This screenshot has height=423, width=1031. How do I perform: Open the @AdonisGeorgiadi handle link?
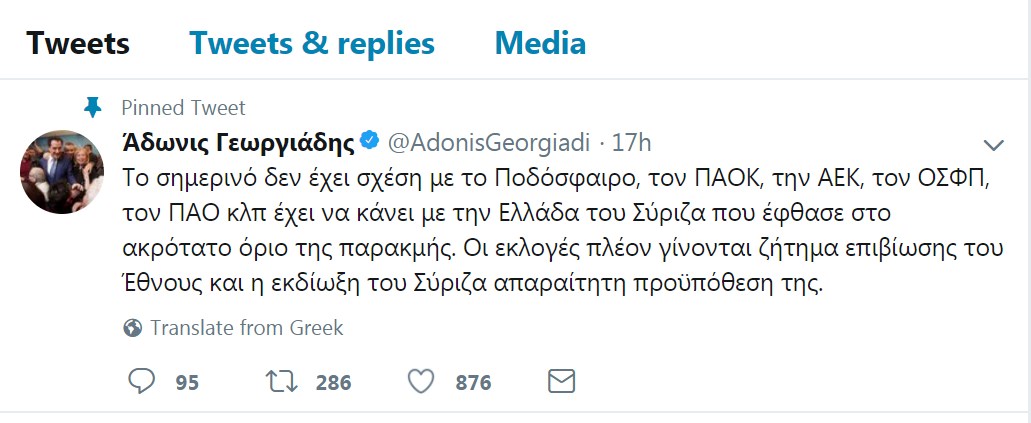(489, 143)
